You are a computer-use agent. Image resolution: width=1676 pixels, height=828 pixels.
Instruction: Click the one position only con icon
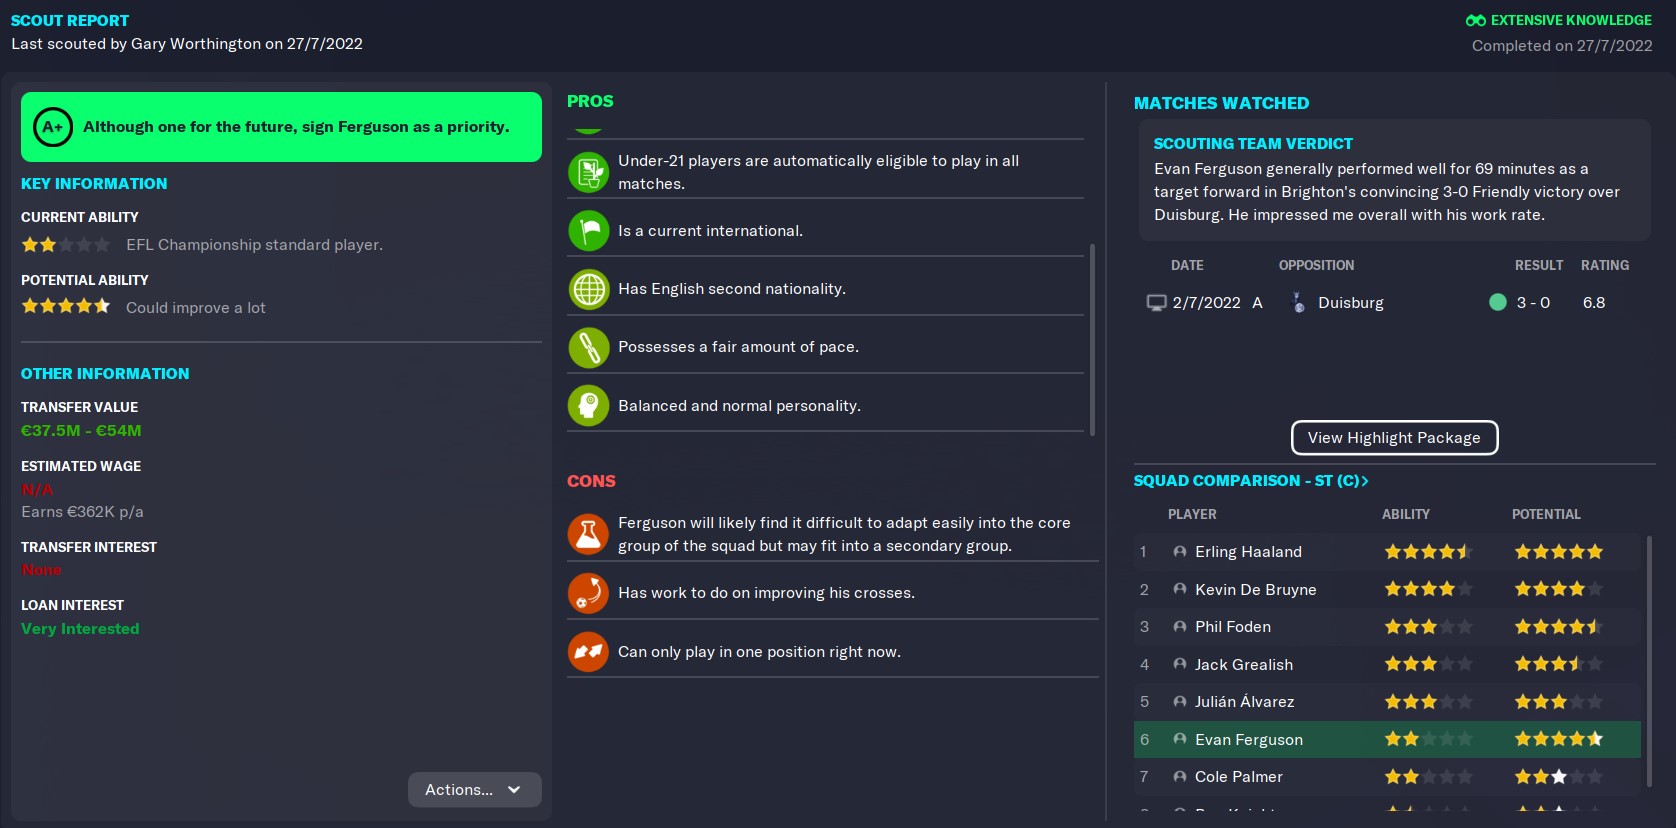point(589,651)
